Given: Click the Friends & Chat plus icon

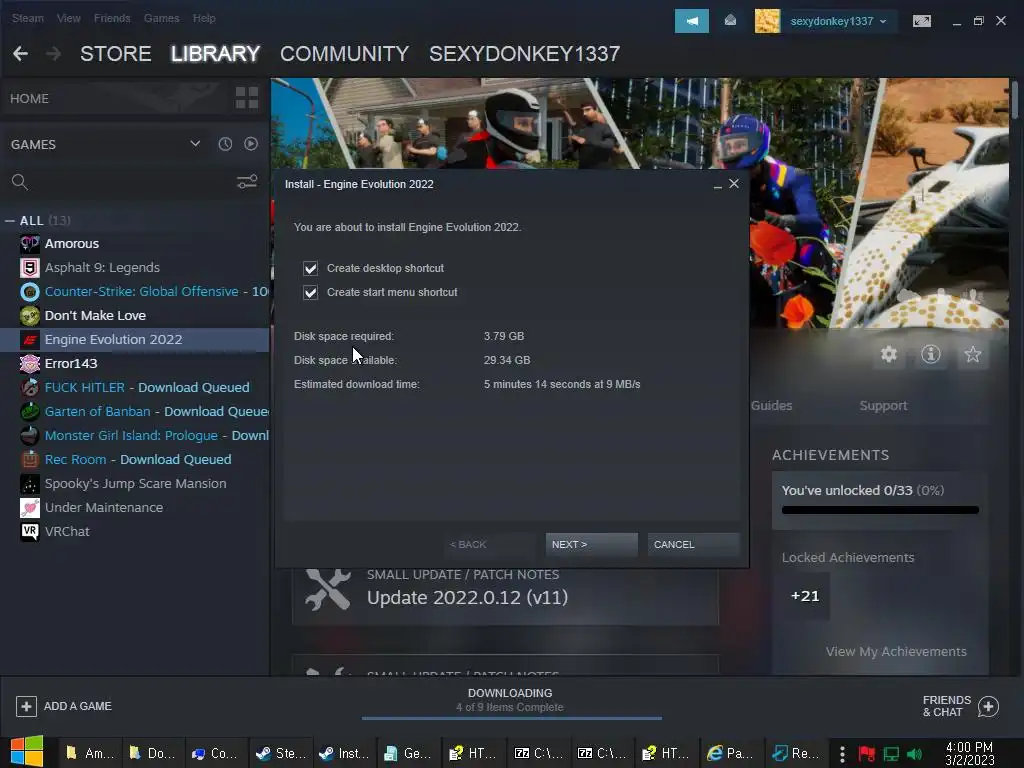Looking at the screenshot, I should tap(989, 706).
